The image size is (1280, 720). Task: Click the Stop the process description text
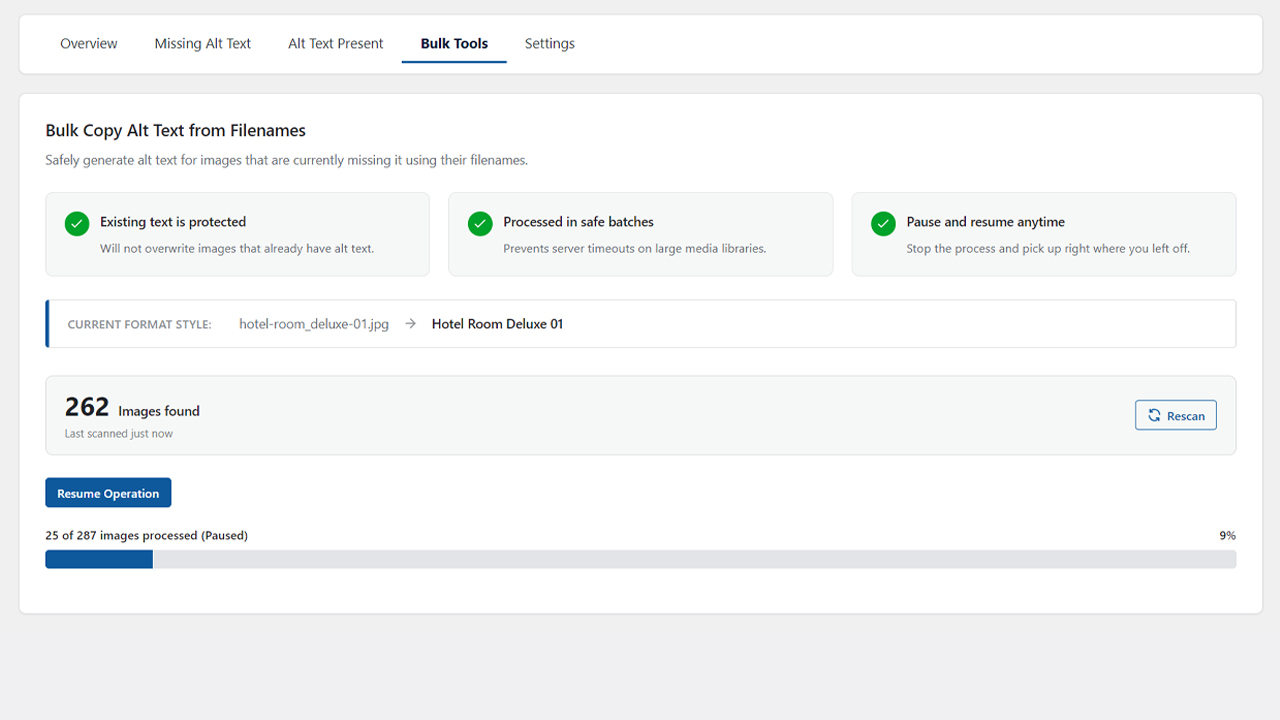(1048, 249)
